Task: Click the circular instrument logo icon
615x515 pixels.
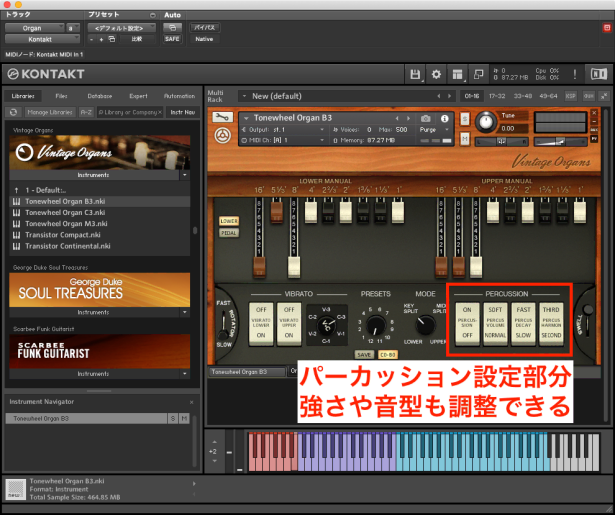Action: tap(222, 135)
